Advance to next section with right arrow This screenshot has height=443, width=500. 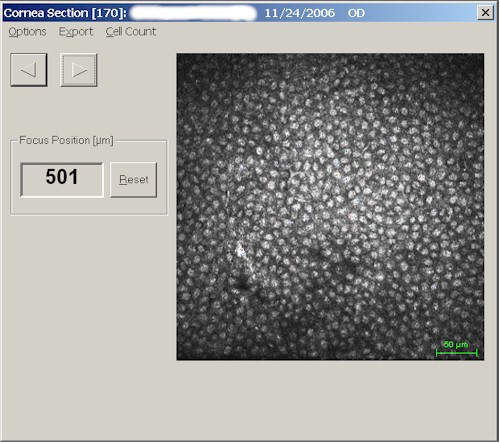(79, 70)
